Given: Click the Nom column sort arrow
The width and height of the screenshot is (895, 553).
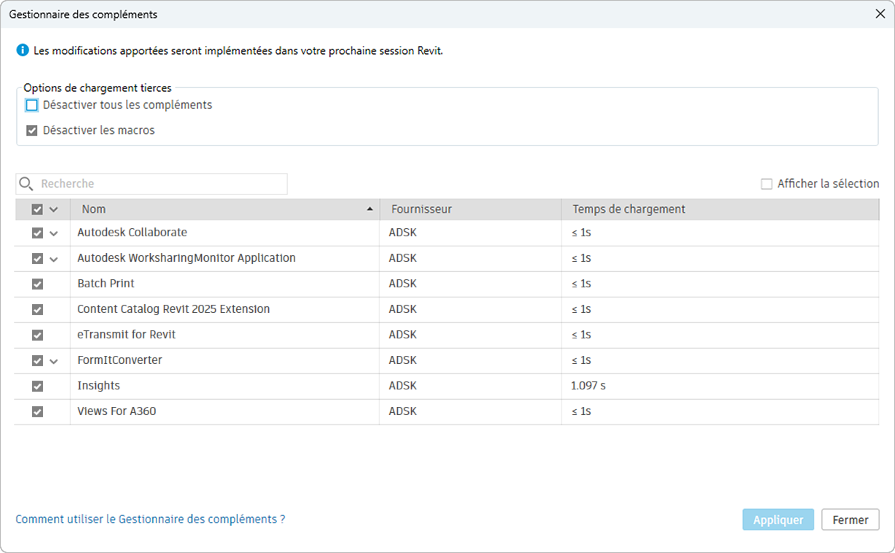Looking at the screenshot, I should pos(370,210).
